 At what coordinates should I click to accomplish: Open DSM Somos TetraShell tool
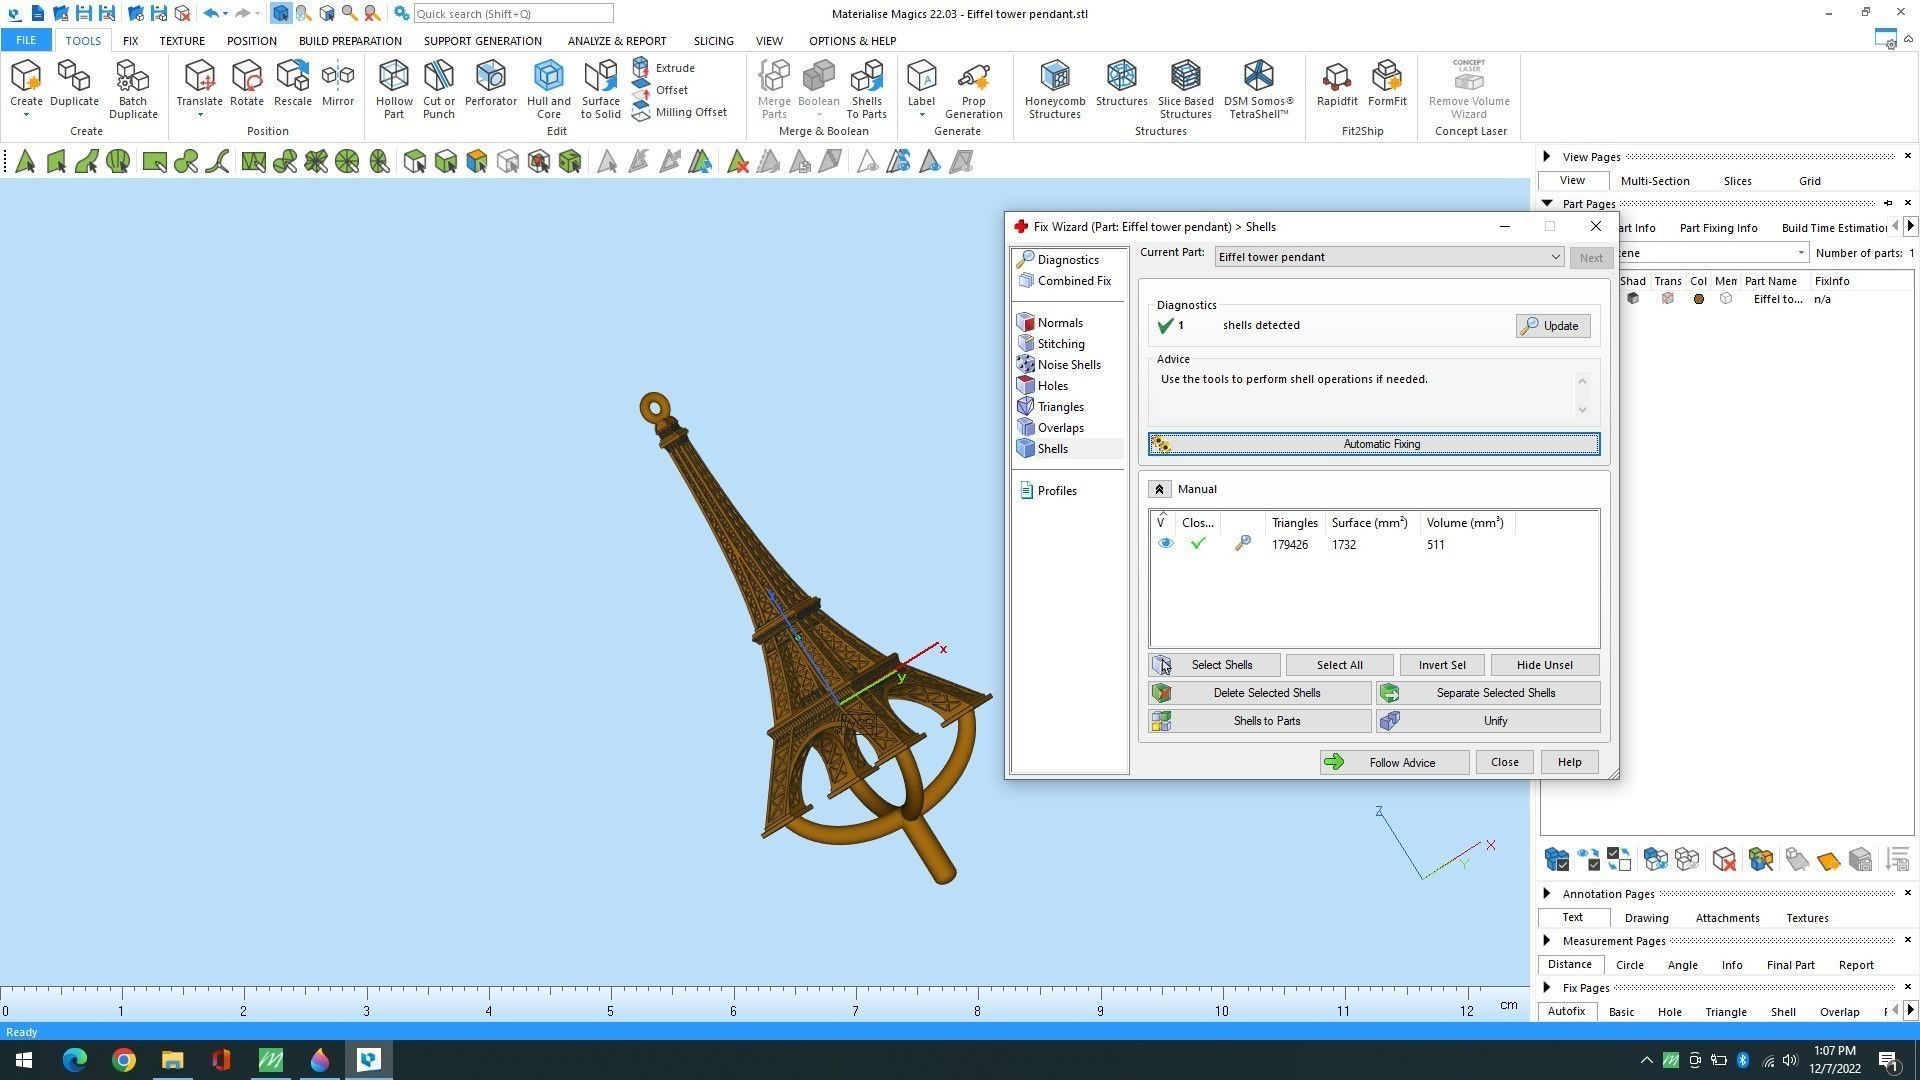coord(1258,89)
